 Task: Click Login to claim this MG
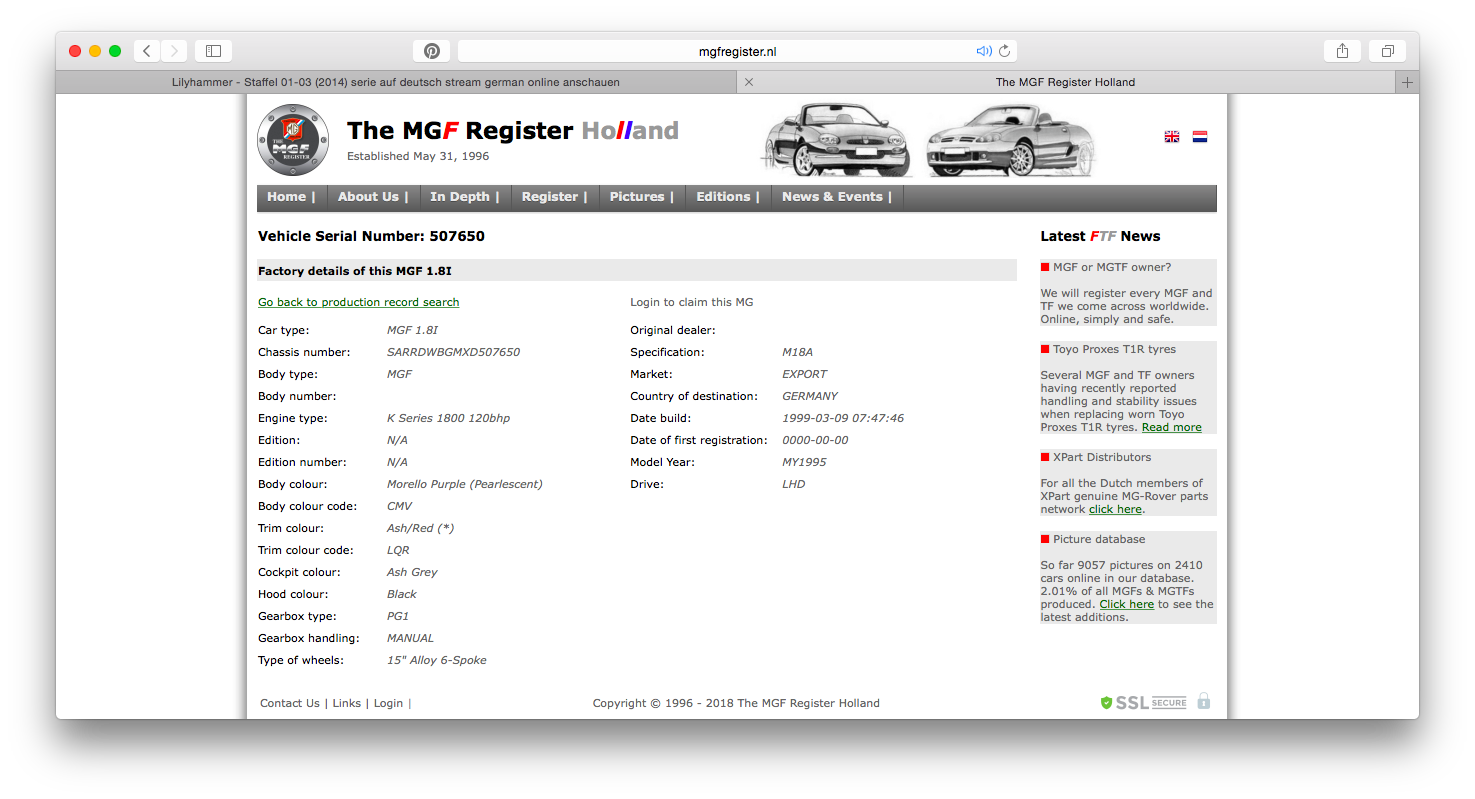point(691,302)
